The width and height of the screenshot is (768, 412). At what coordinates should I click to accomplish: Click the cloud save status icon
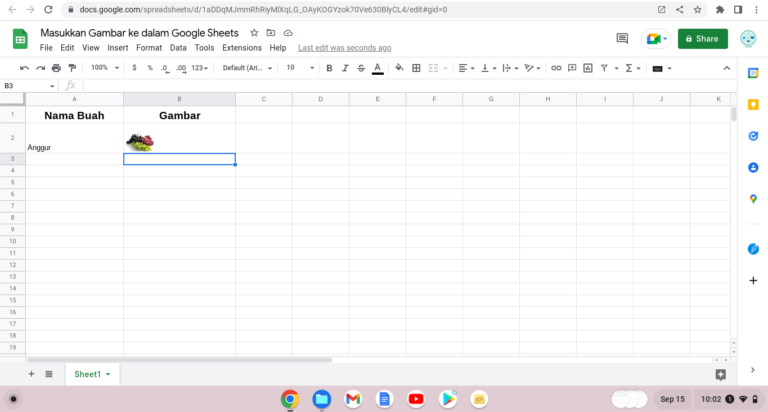click(288, 33)
